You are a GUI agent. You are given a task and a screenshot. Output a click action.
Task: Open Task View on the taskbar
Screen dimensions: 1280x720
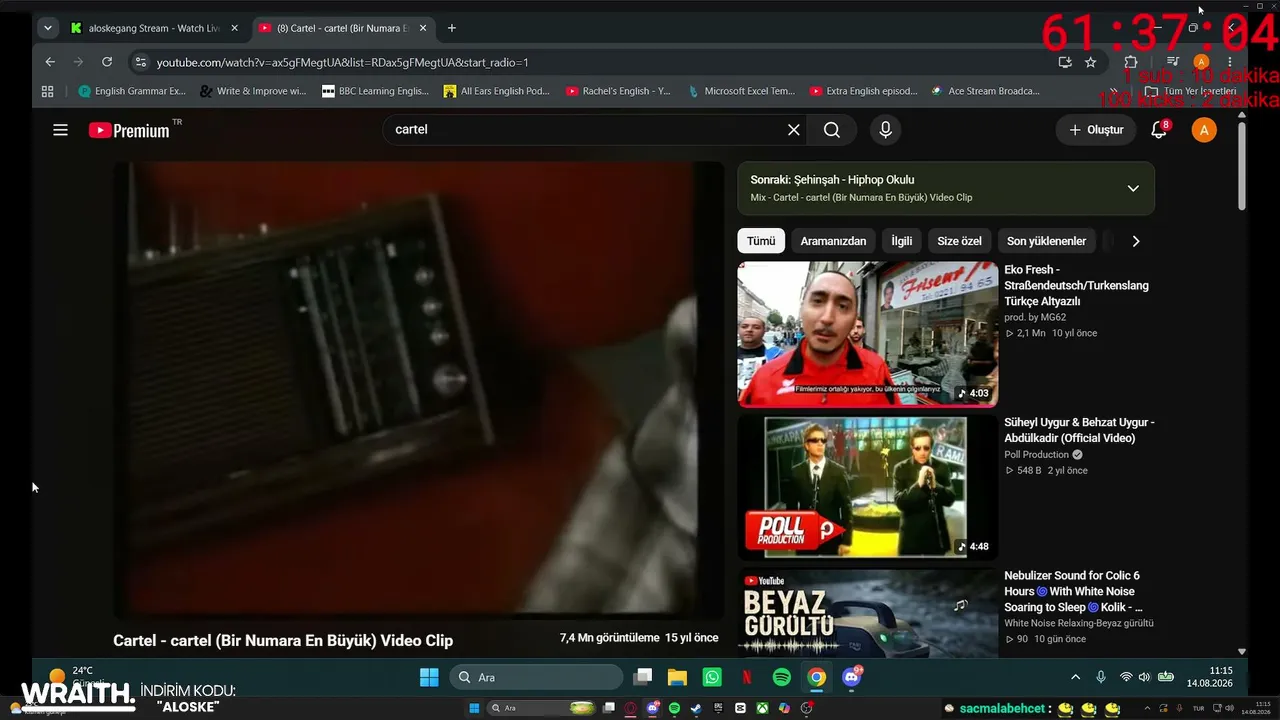click(x=643, y=677)
